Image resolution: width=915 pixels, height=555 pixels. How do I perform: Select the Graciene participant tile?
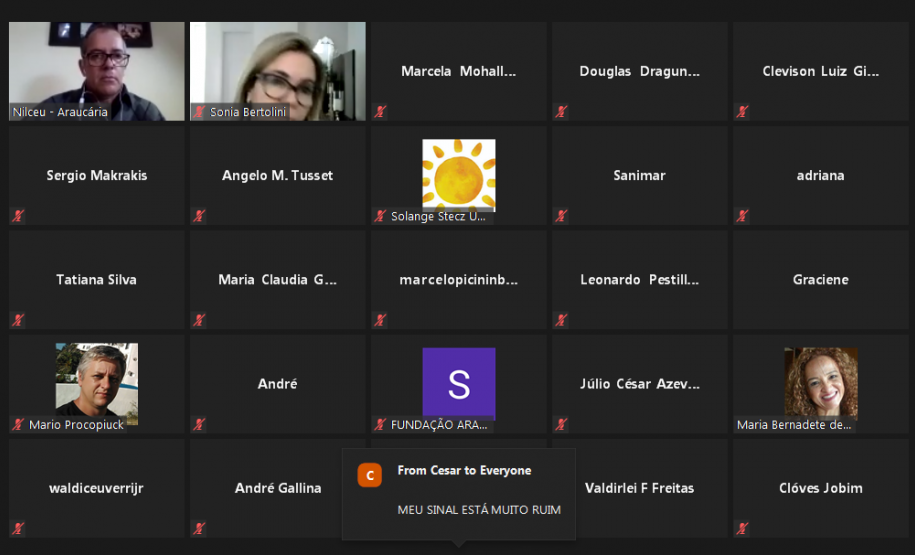point(820,280)
